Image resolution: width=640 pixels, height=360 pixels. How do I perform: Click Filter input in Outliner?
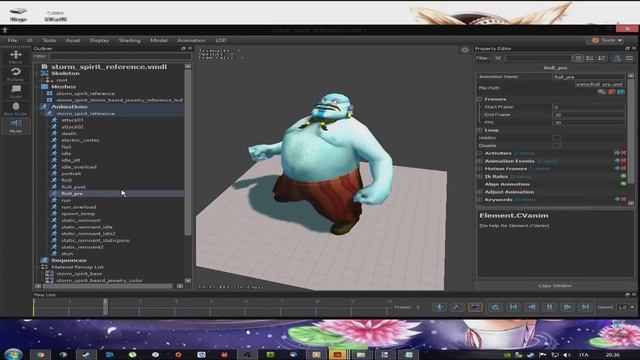click(x=119, y=56)
